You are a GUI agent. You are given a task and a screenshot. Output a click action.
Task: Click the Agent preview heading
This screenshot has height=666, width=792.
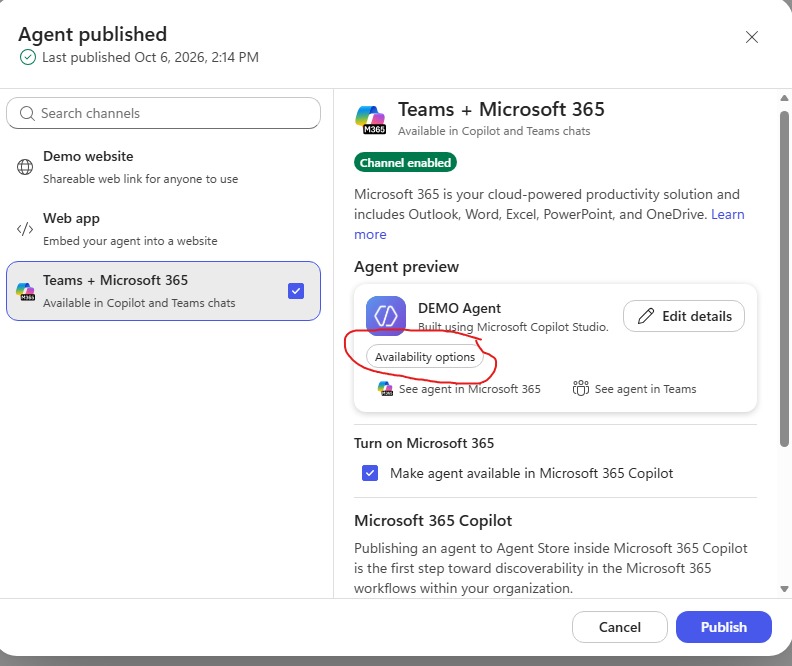[x=406, y=267]
